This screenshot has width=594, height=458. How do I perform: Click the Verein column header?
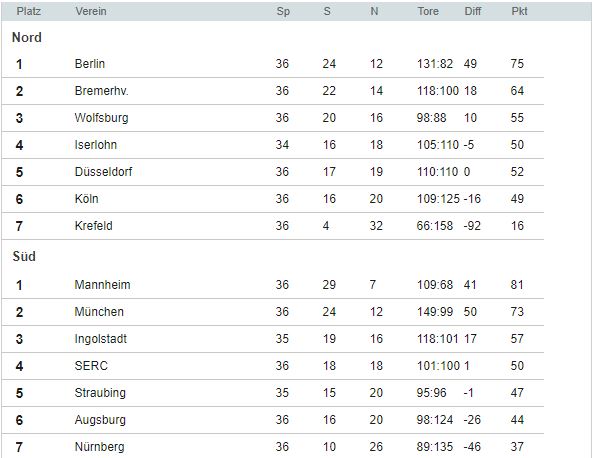91,11
